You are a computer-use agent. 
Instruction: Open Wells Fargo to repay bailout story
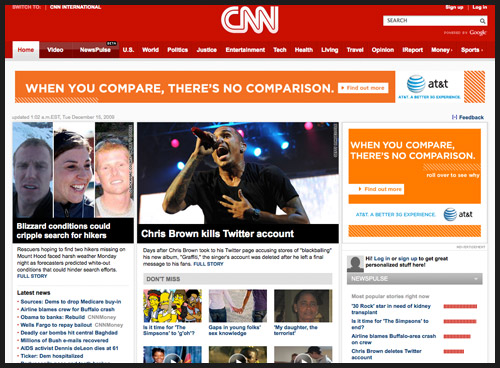pyautogui.click(x=56, y=325)
